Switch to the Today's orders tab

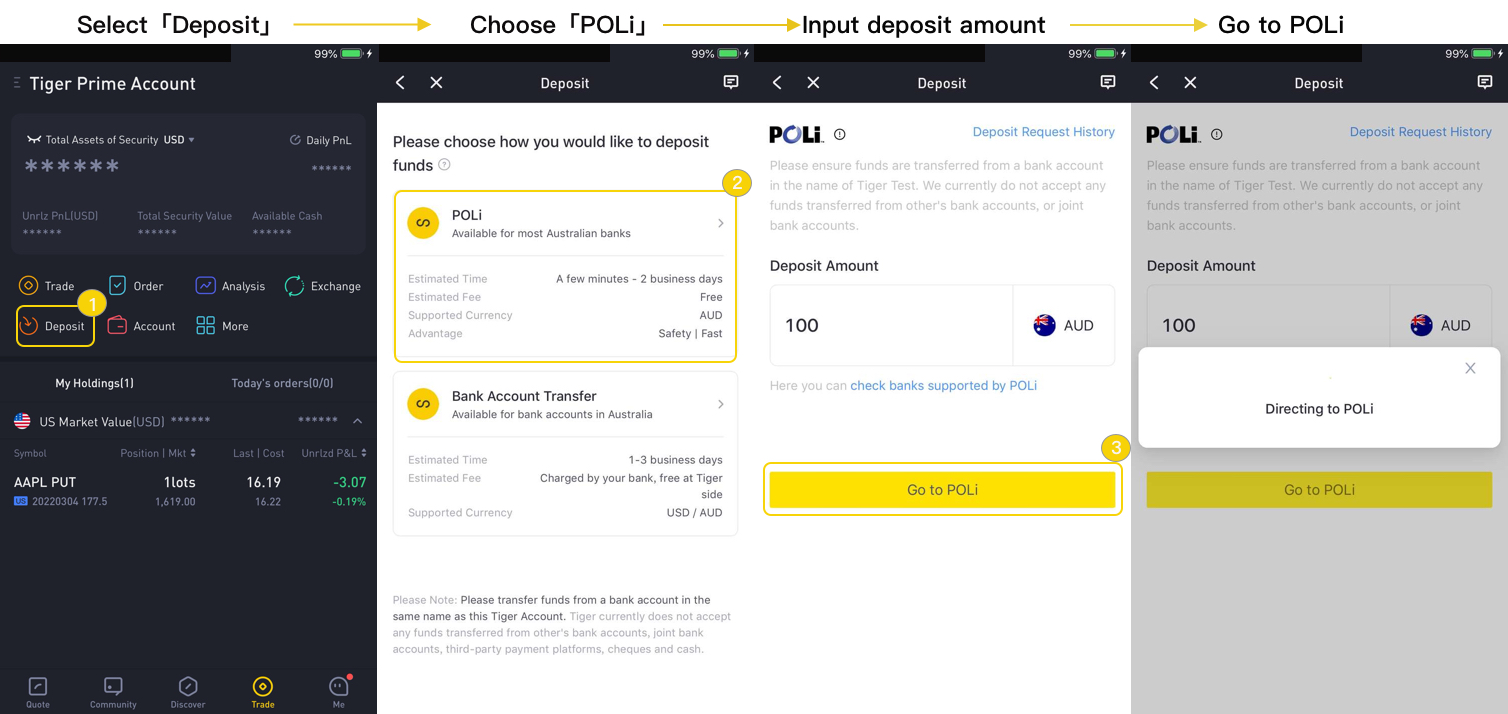click(x=282, y=383)
